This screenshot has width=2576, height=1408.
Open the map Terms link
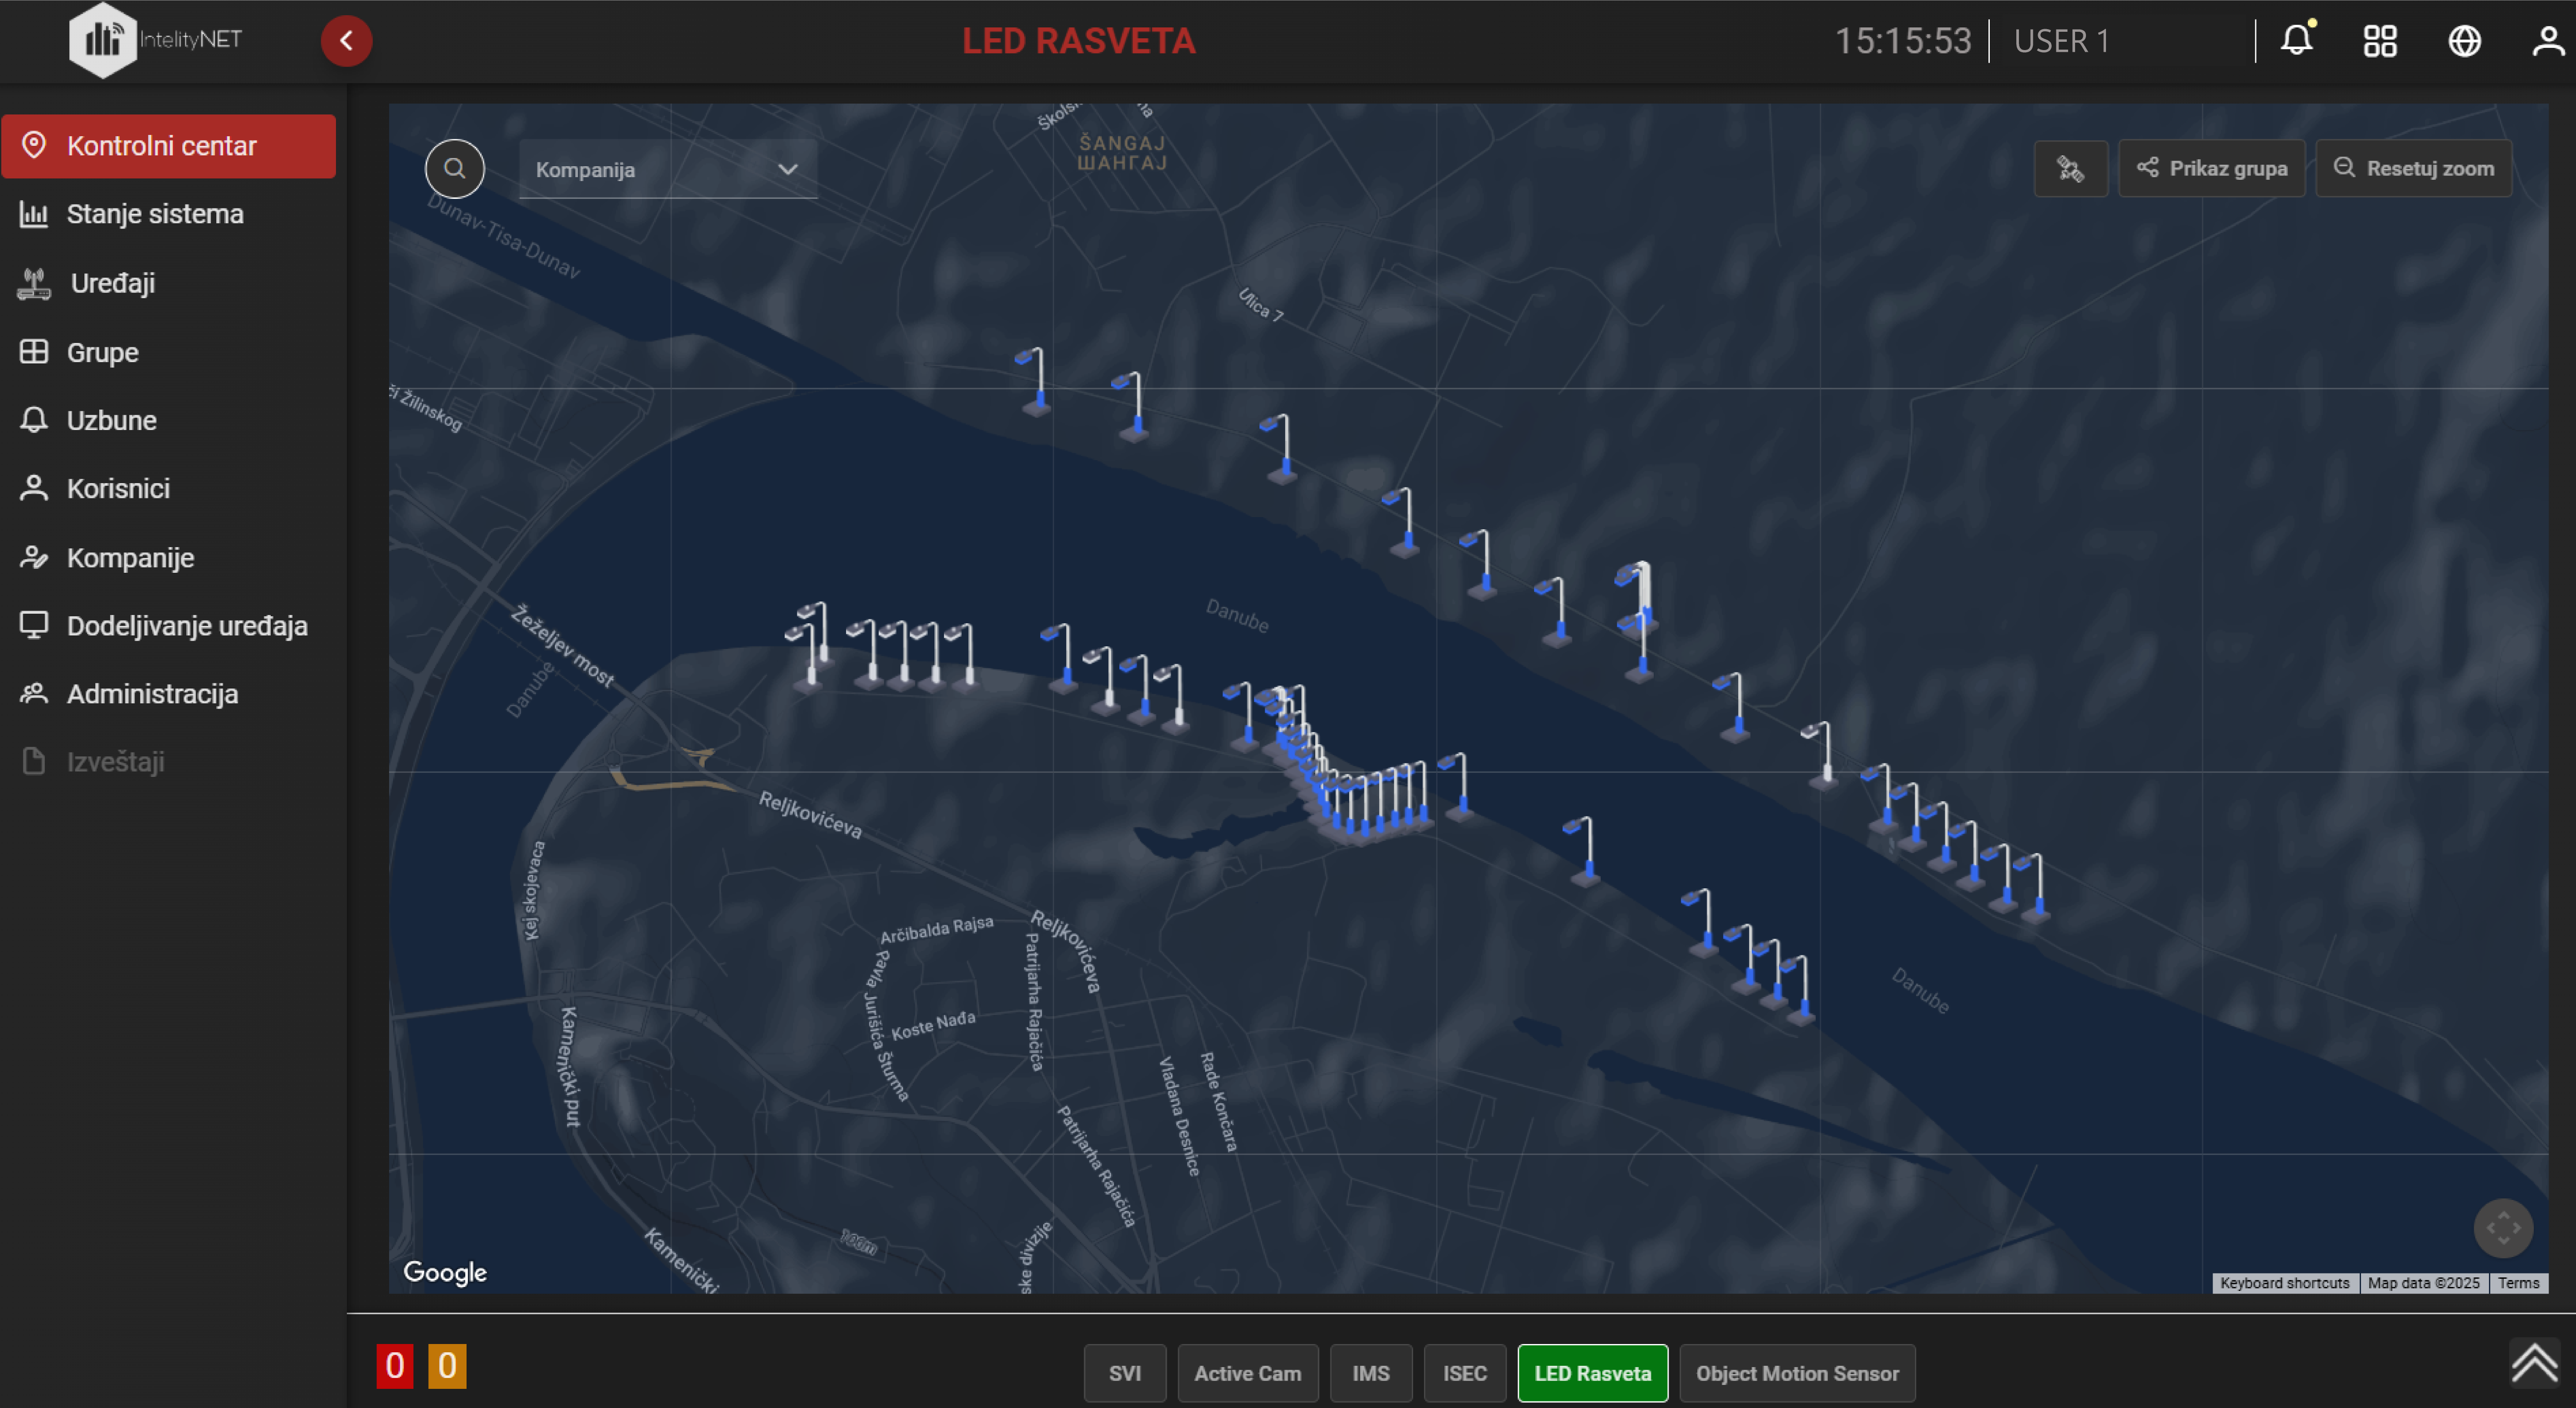coord(2518,1283)
